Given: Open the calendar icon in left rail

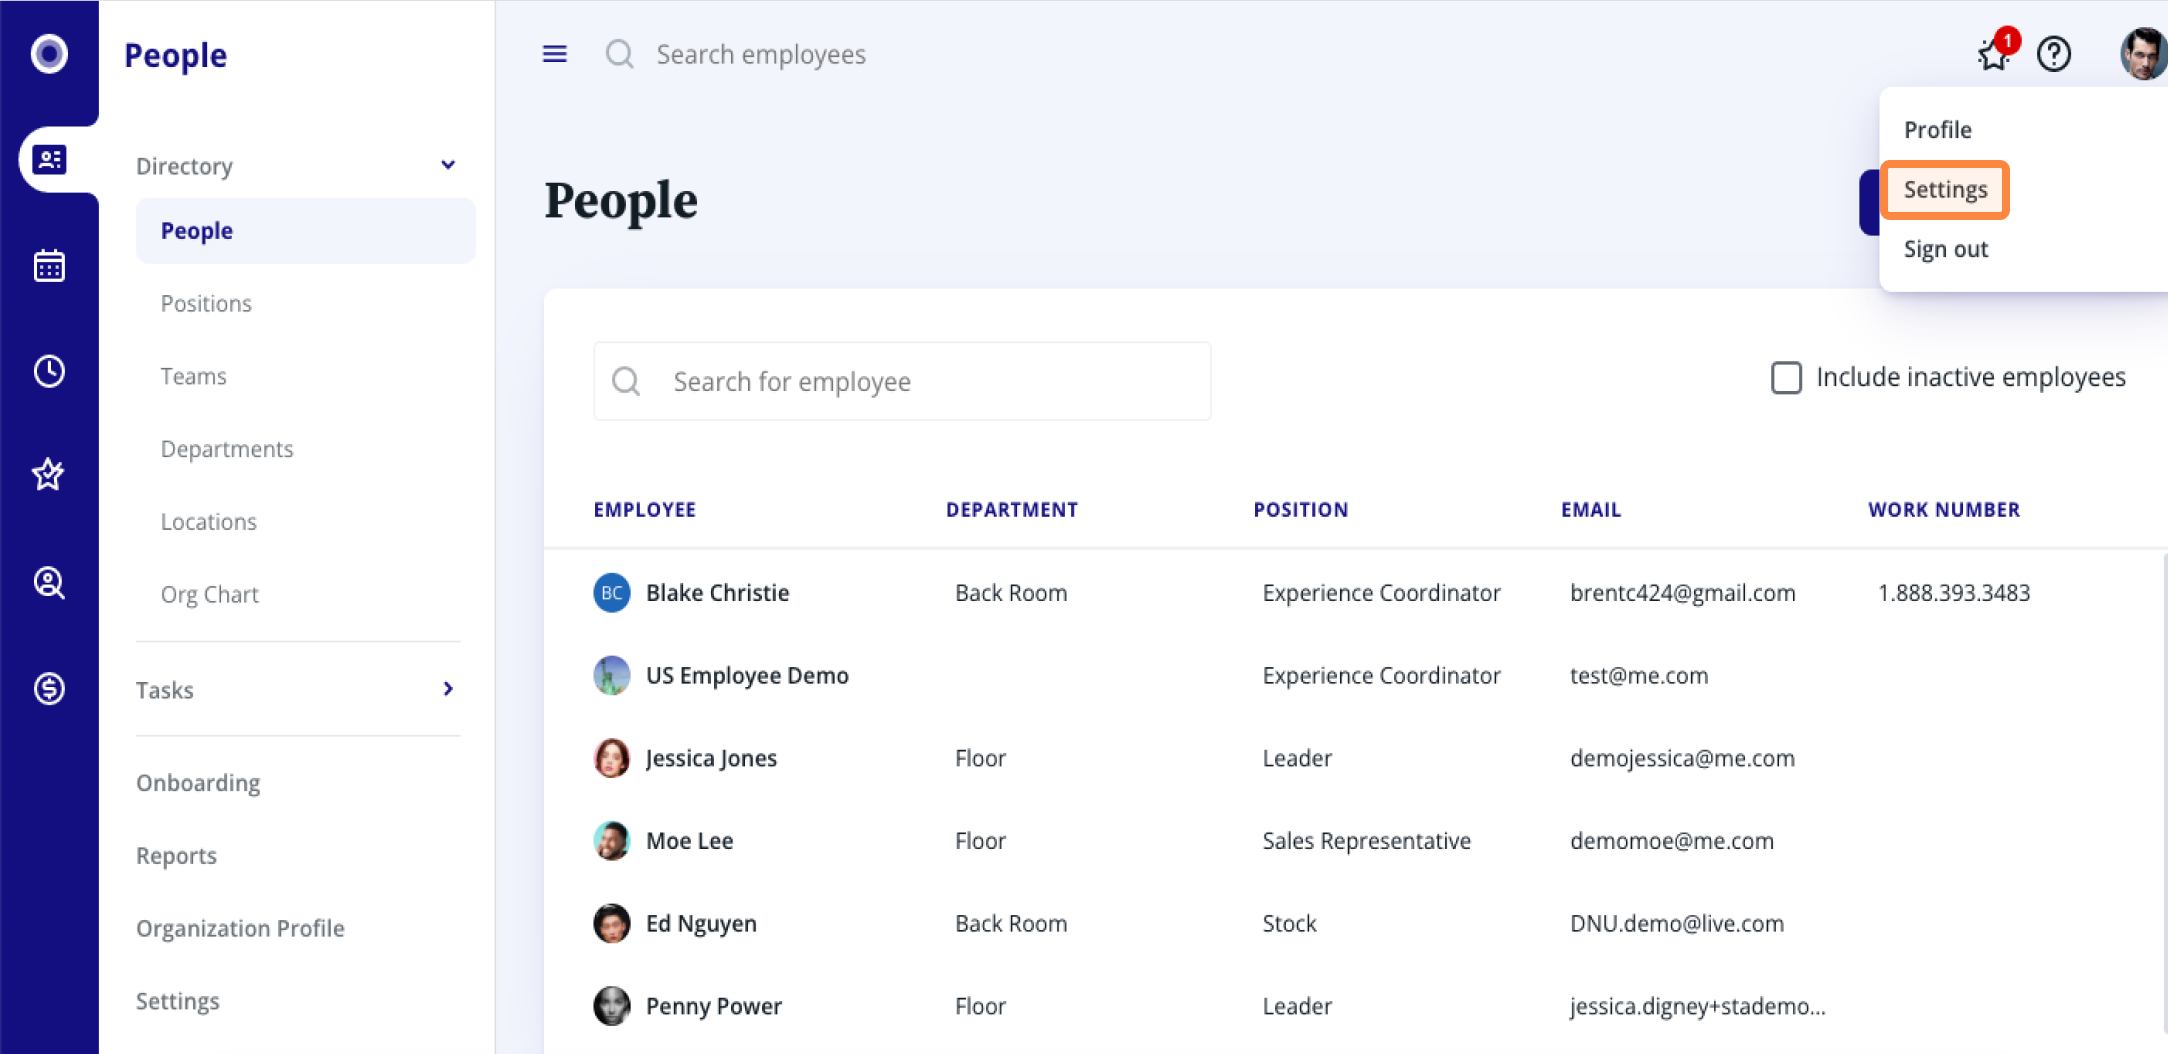Looking at the screenshot, I should 49,266.
